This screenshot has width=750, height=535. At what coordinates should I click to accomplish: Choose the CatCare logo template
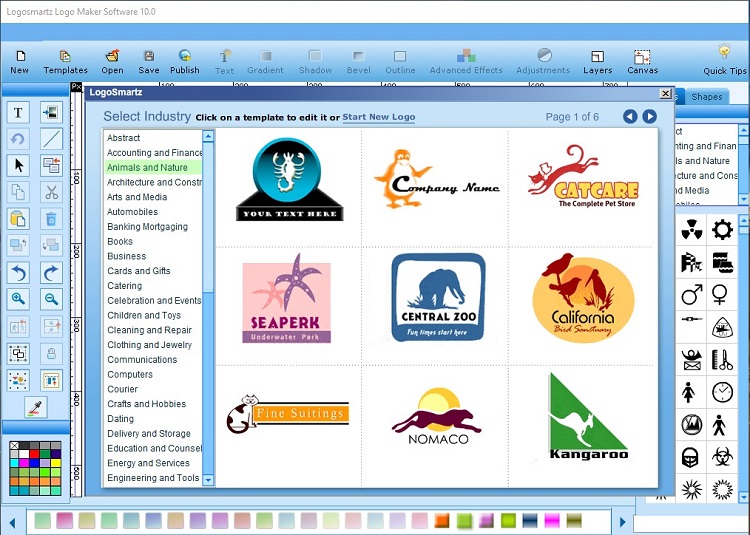tap(583, 176)
